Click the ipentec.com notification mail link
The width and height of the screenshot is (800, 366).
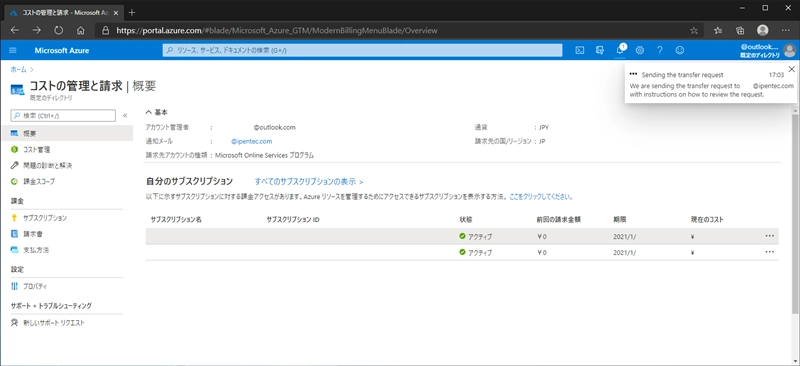click(x=251, y=141)
